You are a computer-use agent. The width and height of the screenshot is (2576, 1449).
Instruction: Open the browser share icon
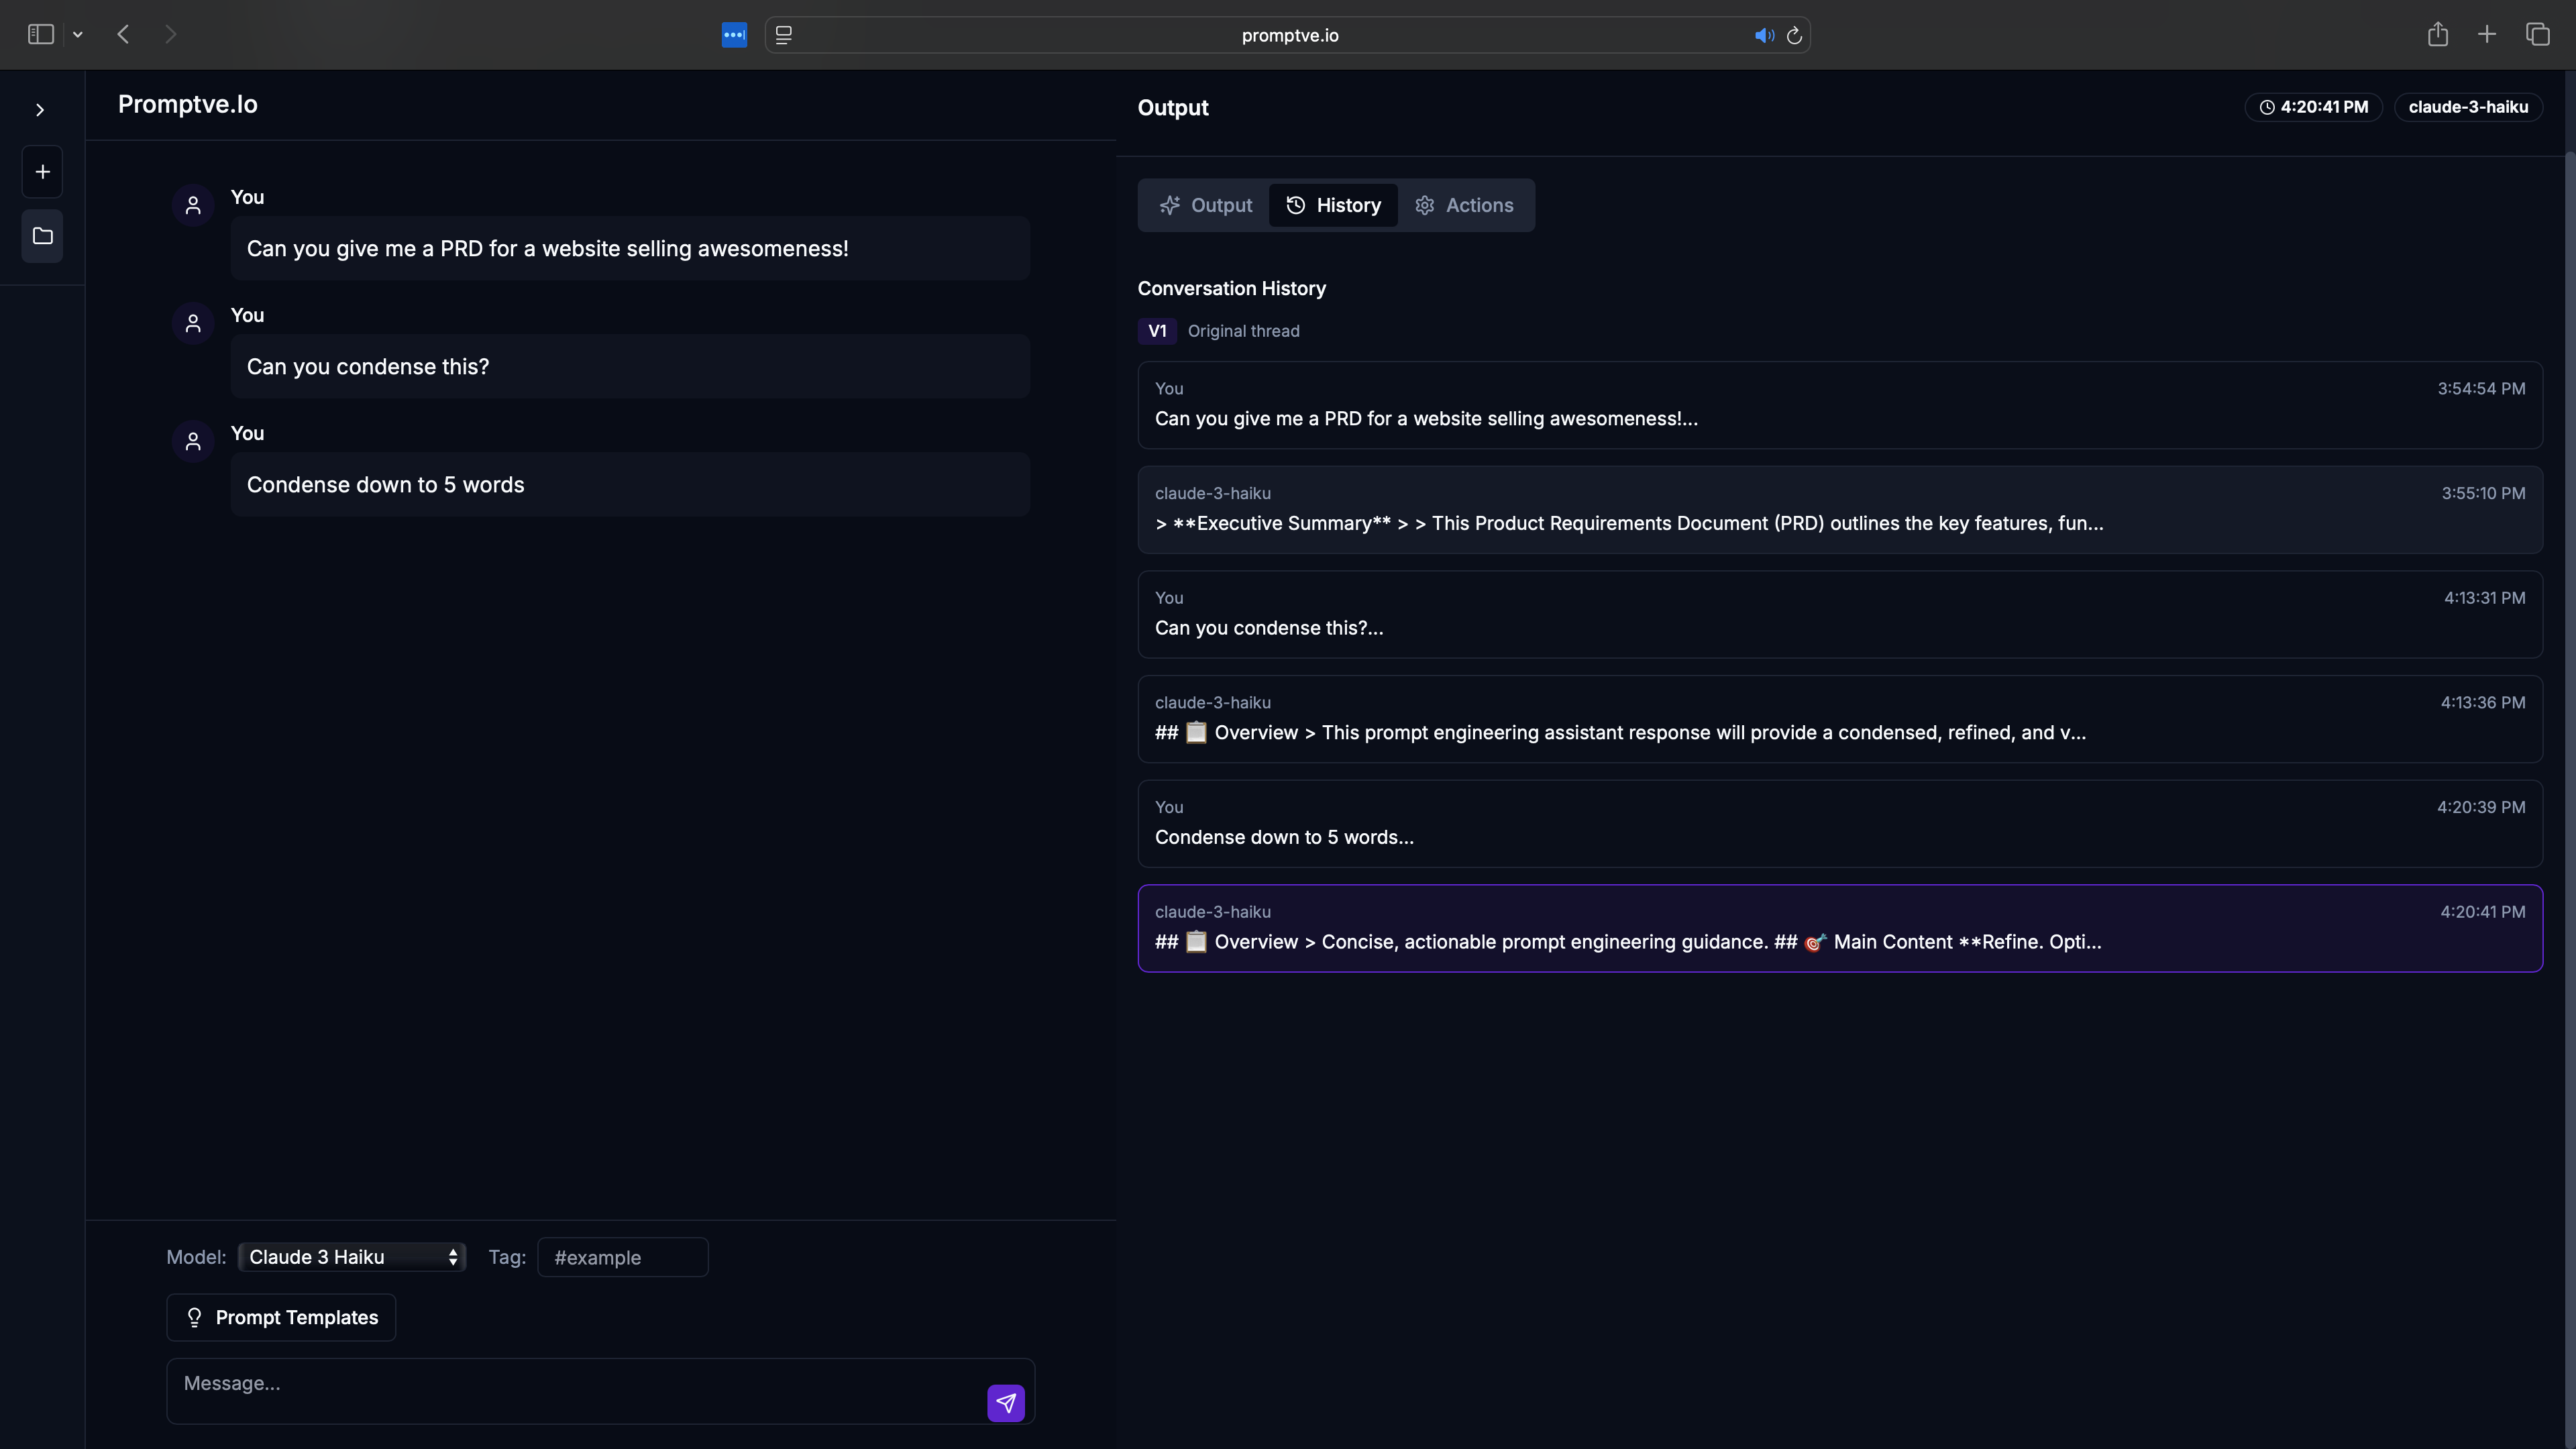[2437, 35]
